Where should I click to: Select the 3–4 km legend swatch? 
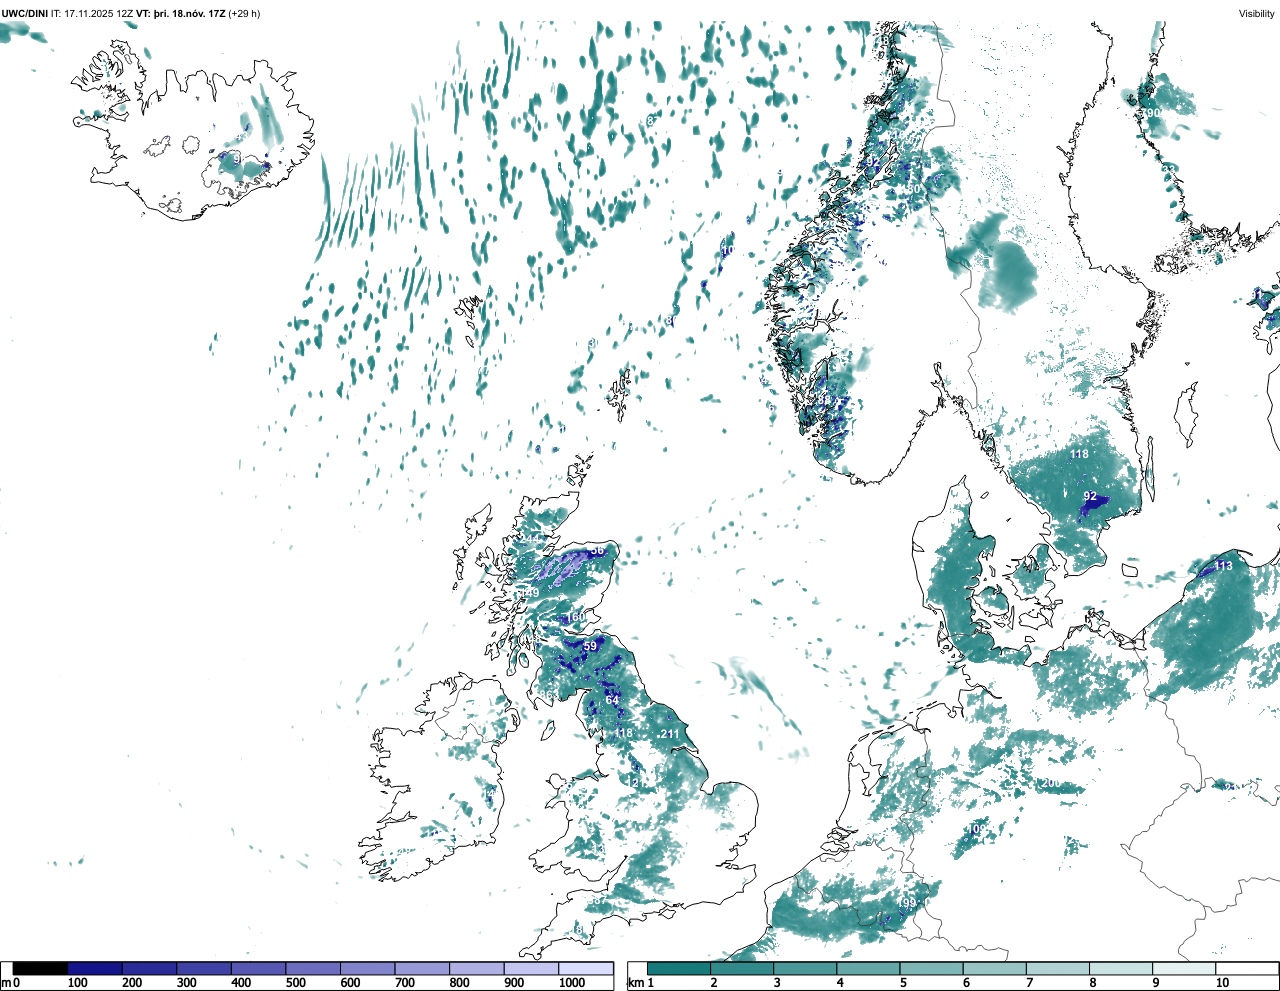(804, 969)
